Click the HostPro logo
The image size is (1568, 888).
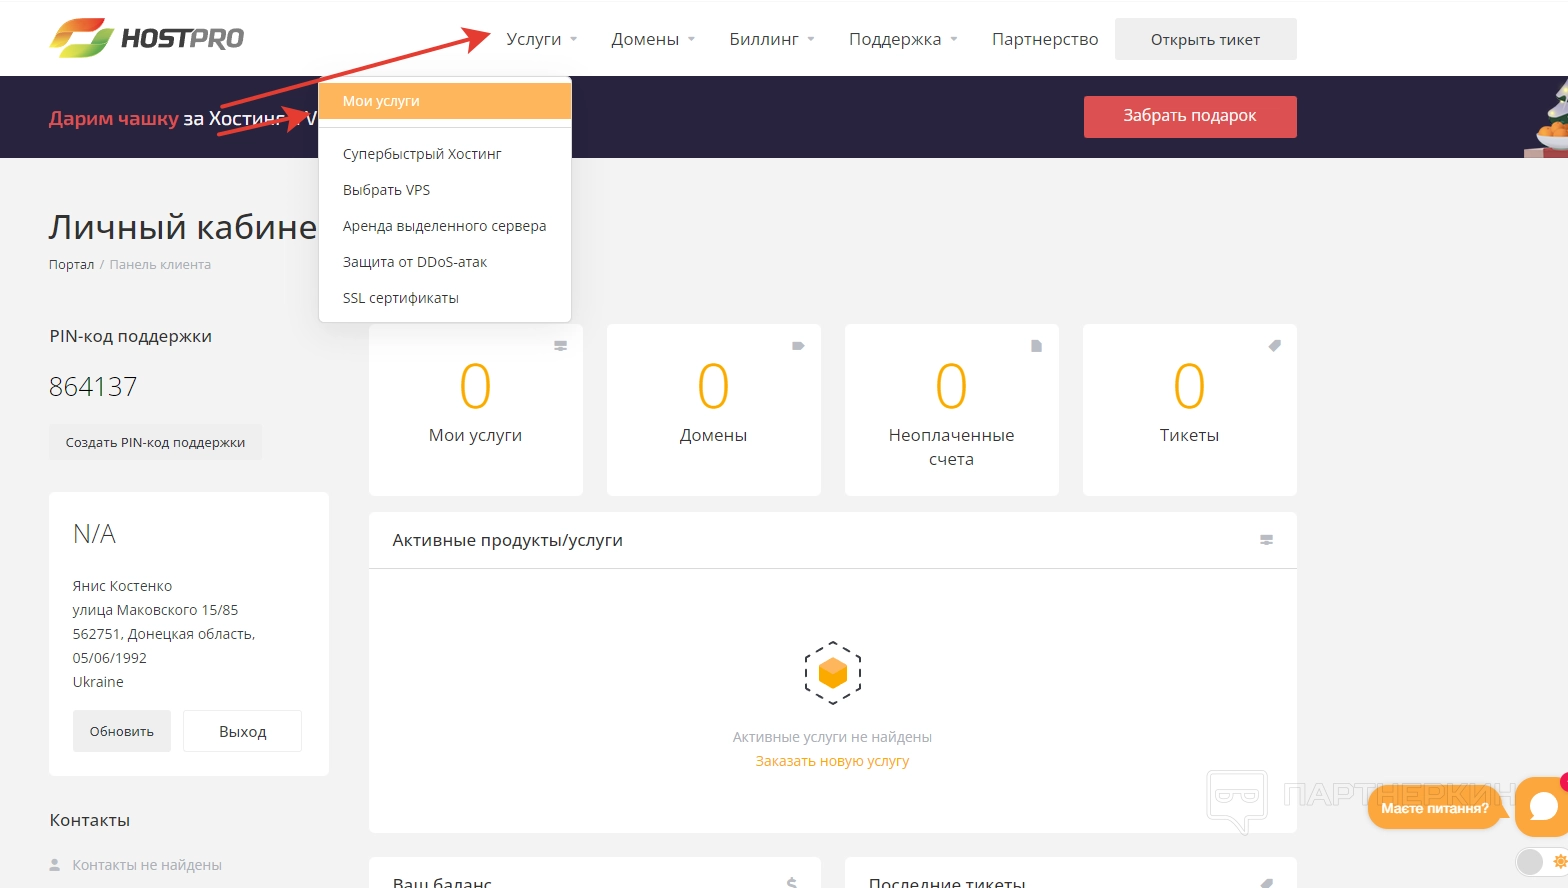(147, 38)
